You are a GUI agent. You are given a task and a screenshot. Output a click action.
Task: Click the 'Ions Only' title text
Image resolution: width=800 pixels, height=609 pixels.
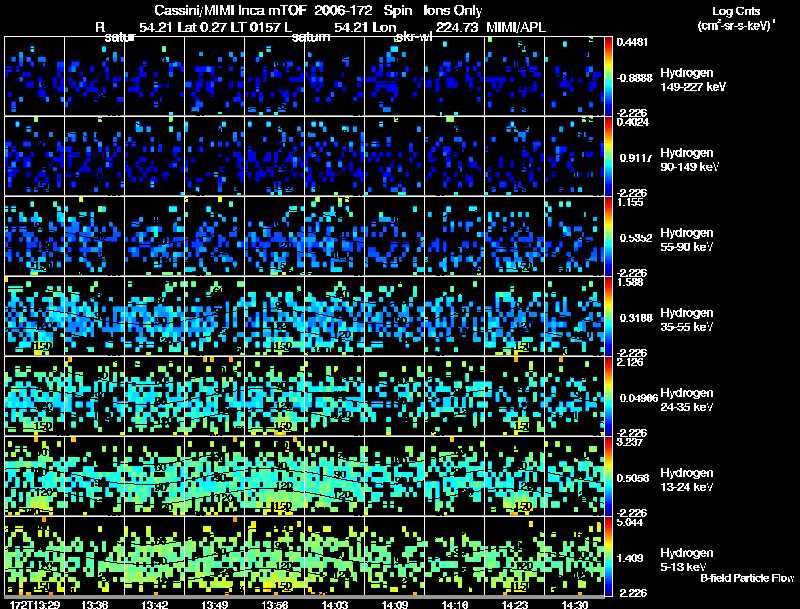(x=453, y=10)
